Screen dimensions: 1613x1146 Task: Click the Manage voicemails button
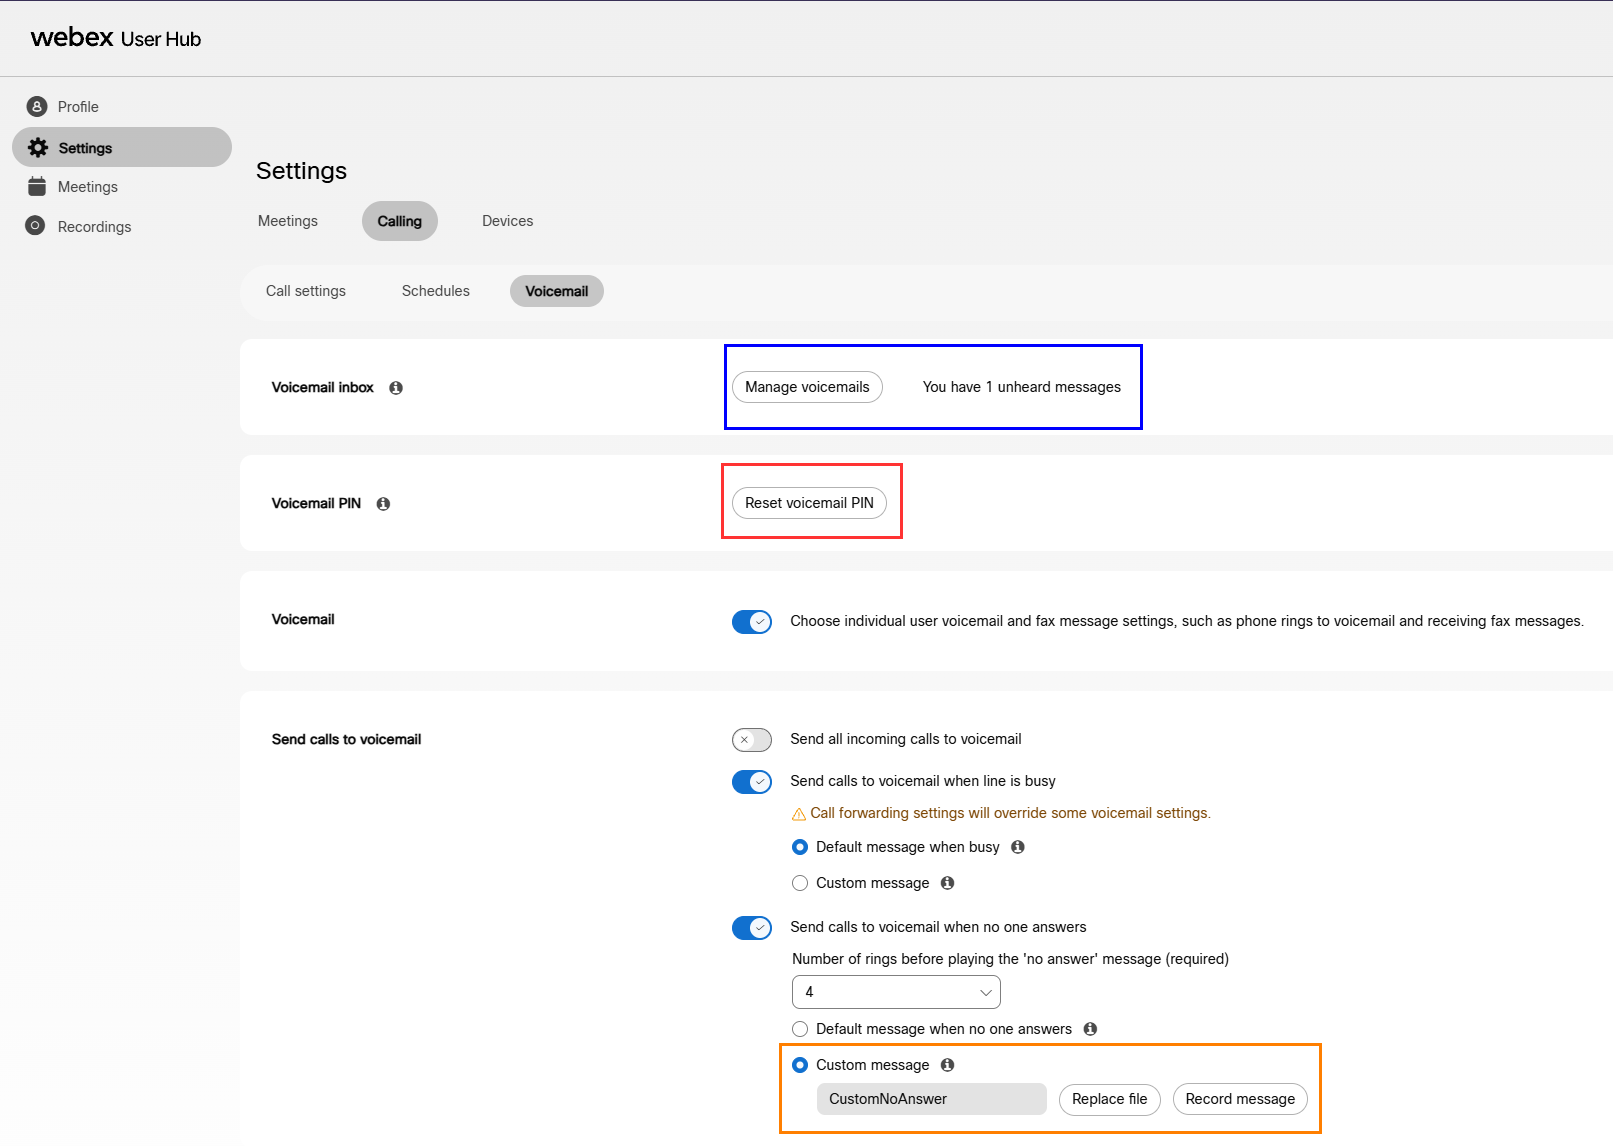click(x=807, y=387)
